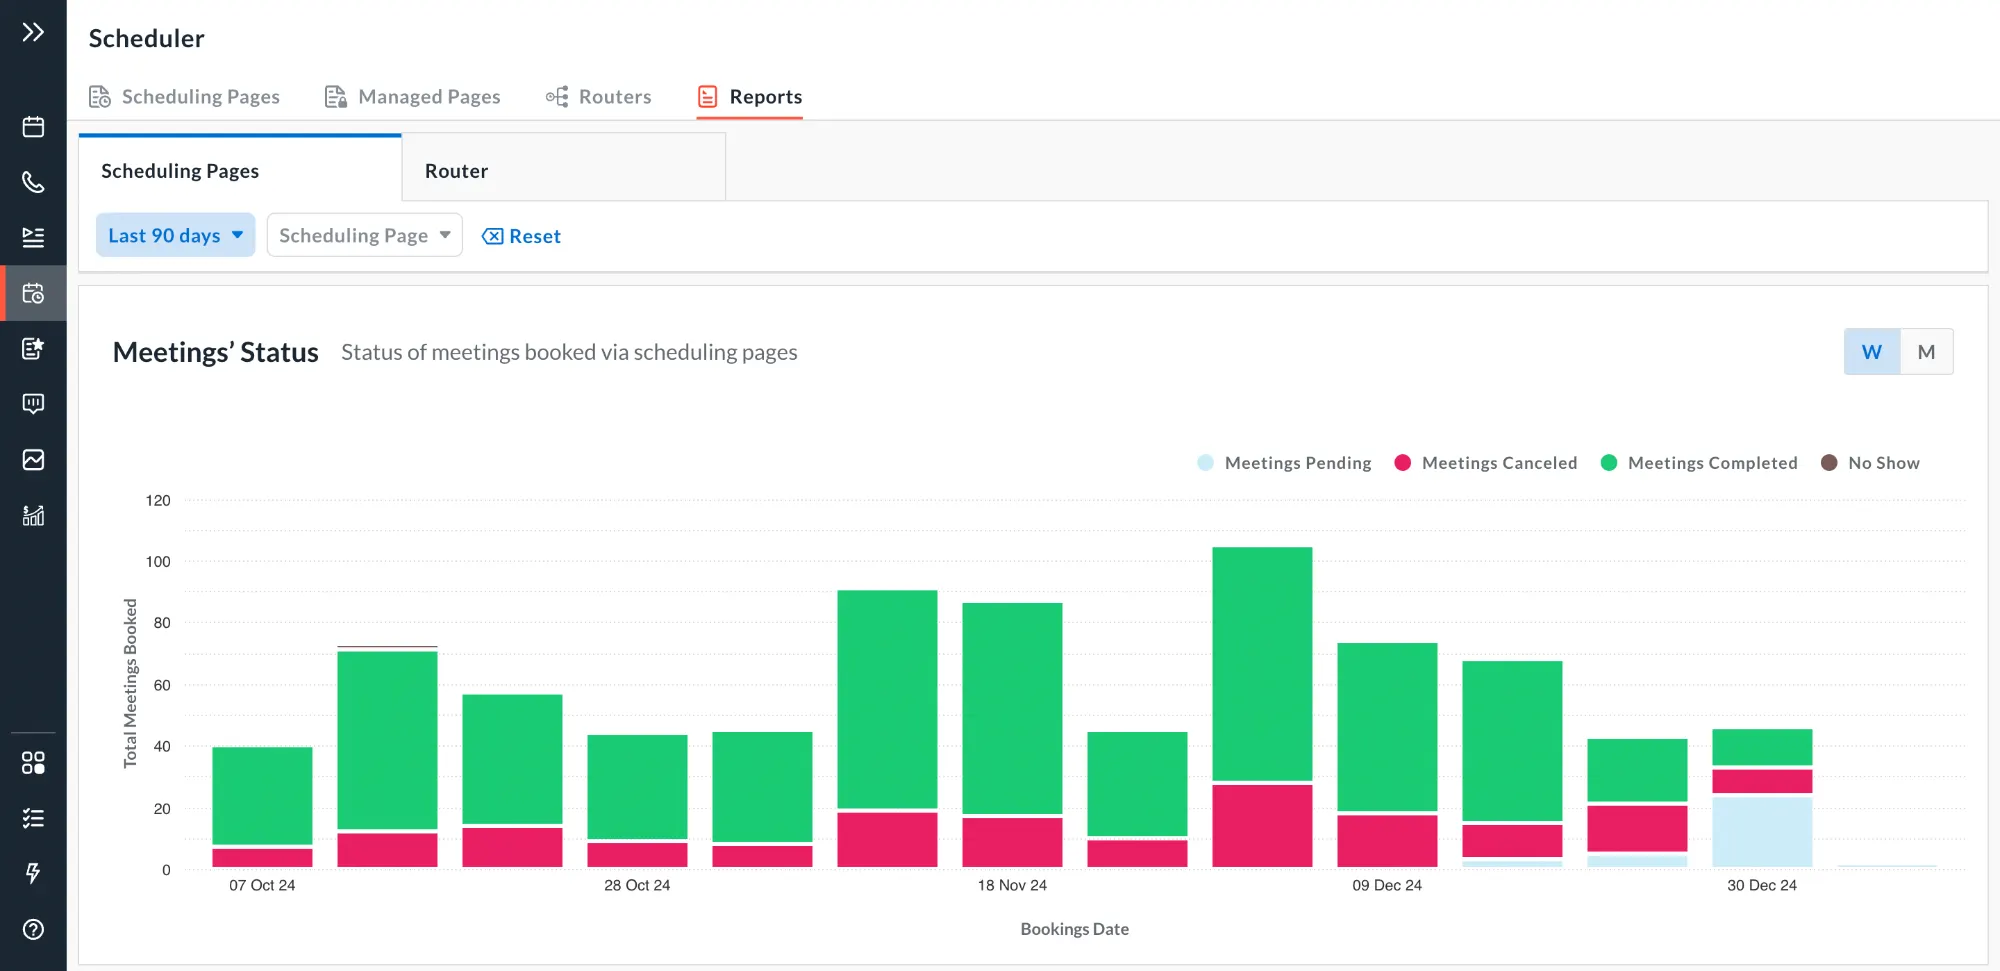The width and height of the screenshot is (2000, 971).
Task: Click the 07 Oct 24 axis label
Action: click(262, 885)
